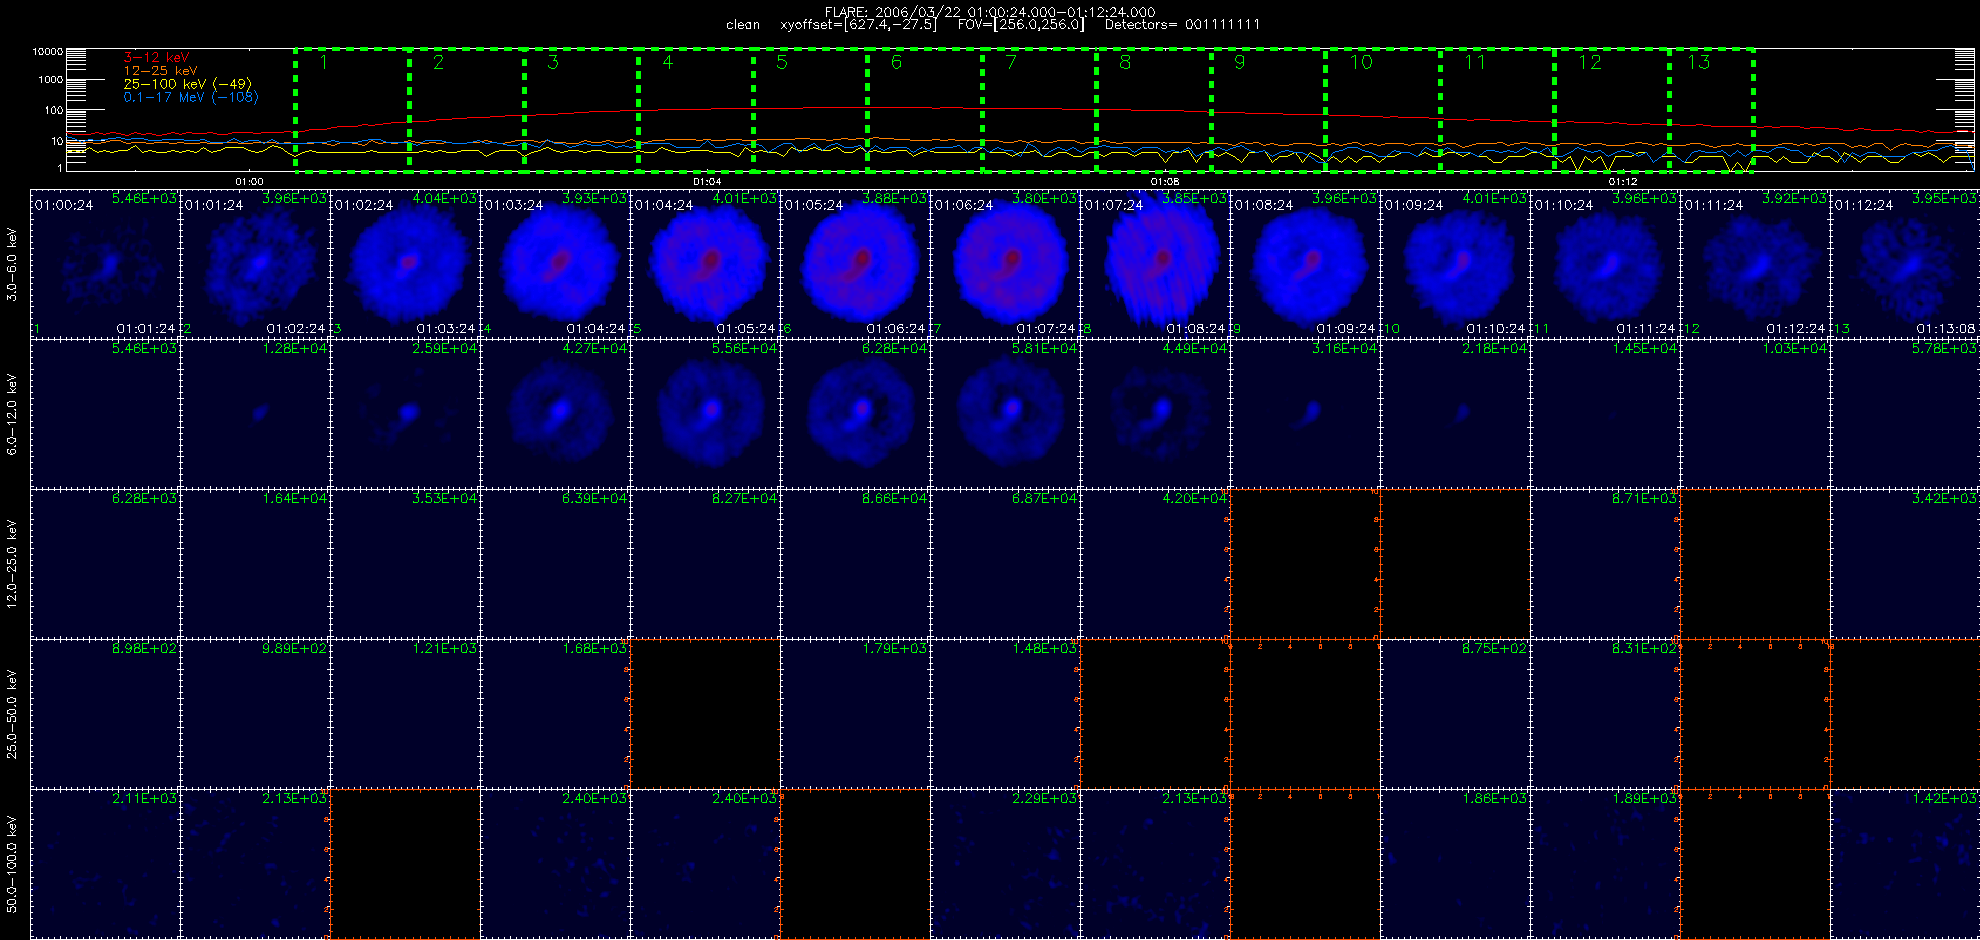
Task: Open the 50-100 keV image labeled 2.11E+03
Action: click(105, 863)
